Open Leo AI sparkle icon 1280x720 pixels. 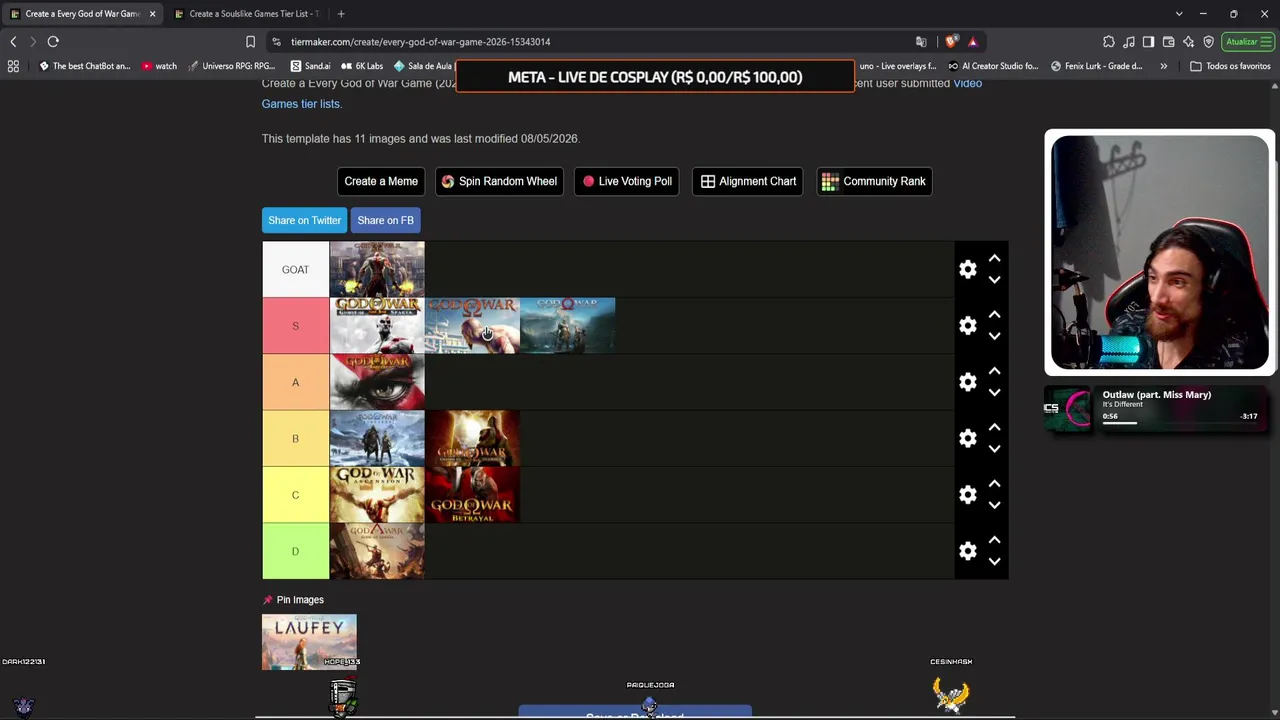(x=1188, y=42)
